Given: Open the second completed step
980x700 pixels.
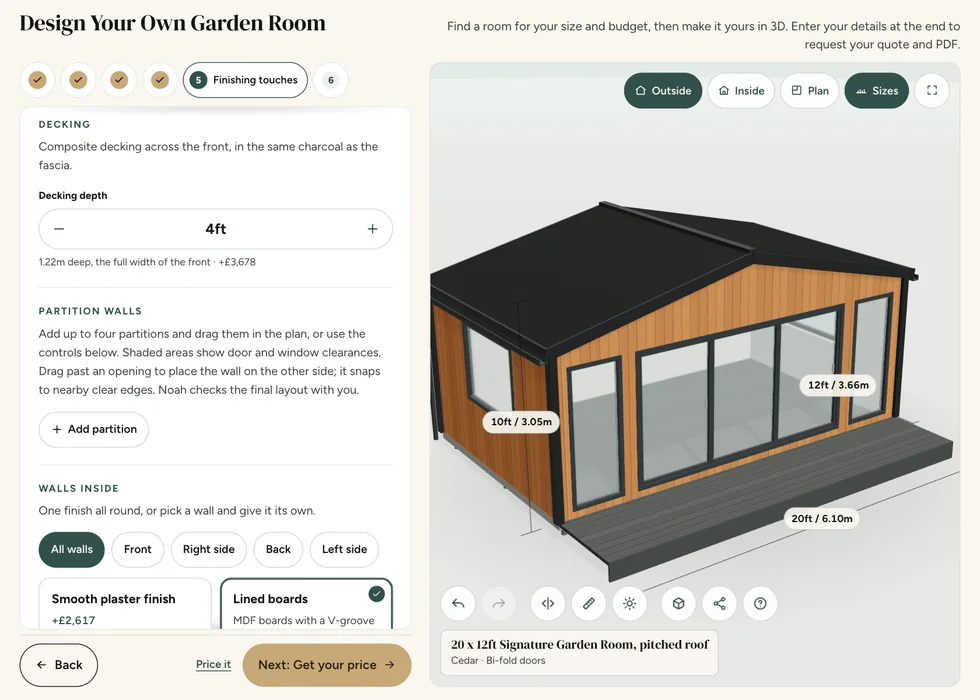Looking at the screenshot, I should pos(78,80).
